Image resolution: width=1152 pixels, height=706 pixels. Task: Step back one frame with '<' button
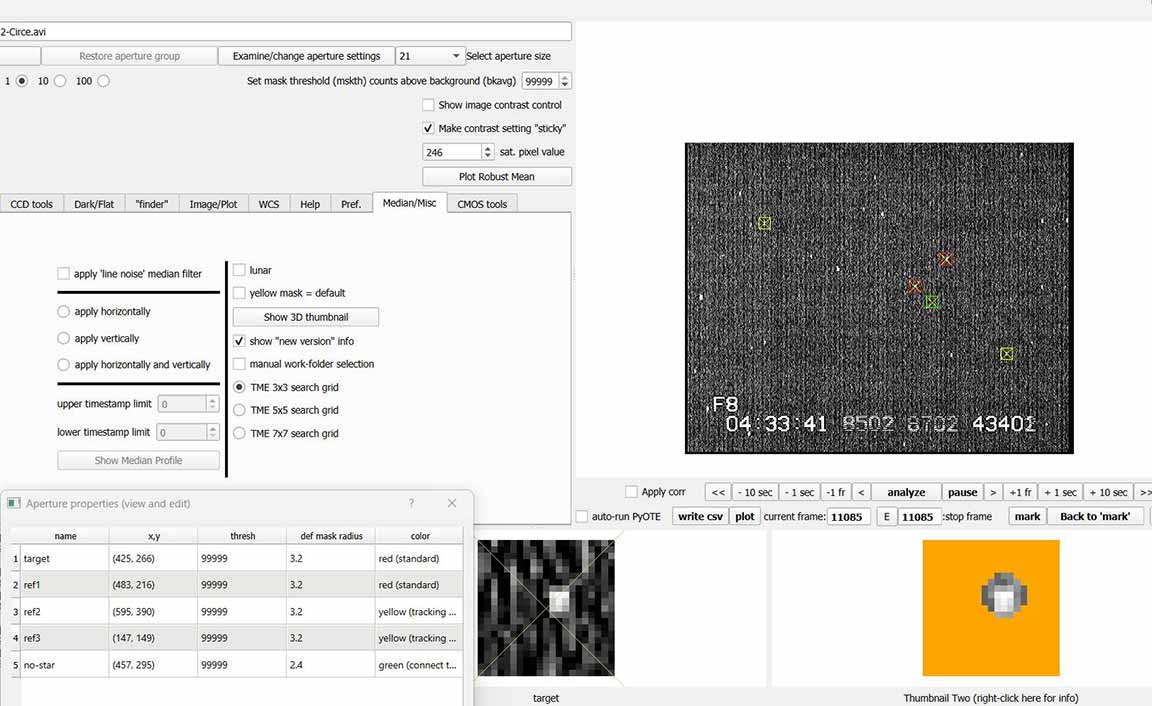[x=861, y=492]
